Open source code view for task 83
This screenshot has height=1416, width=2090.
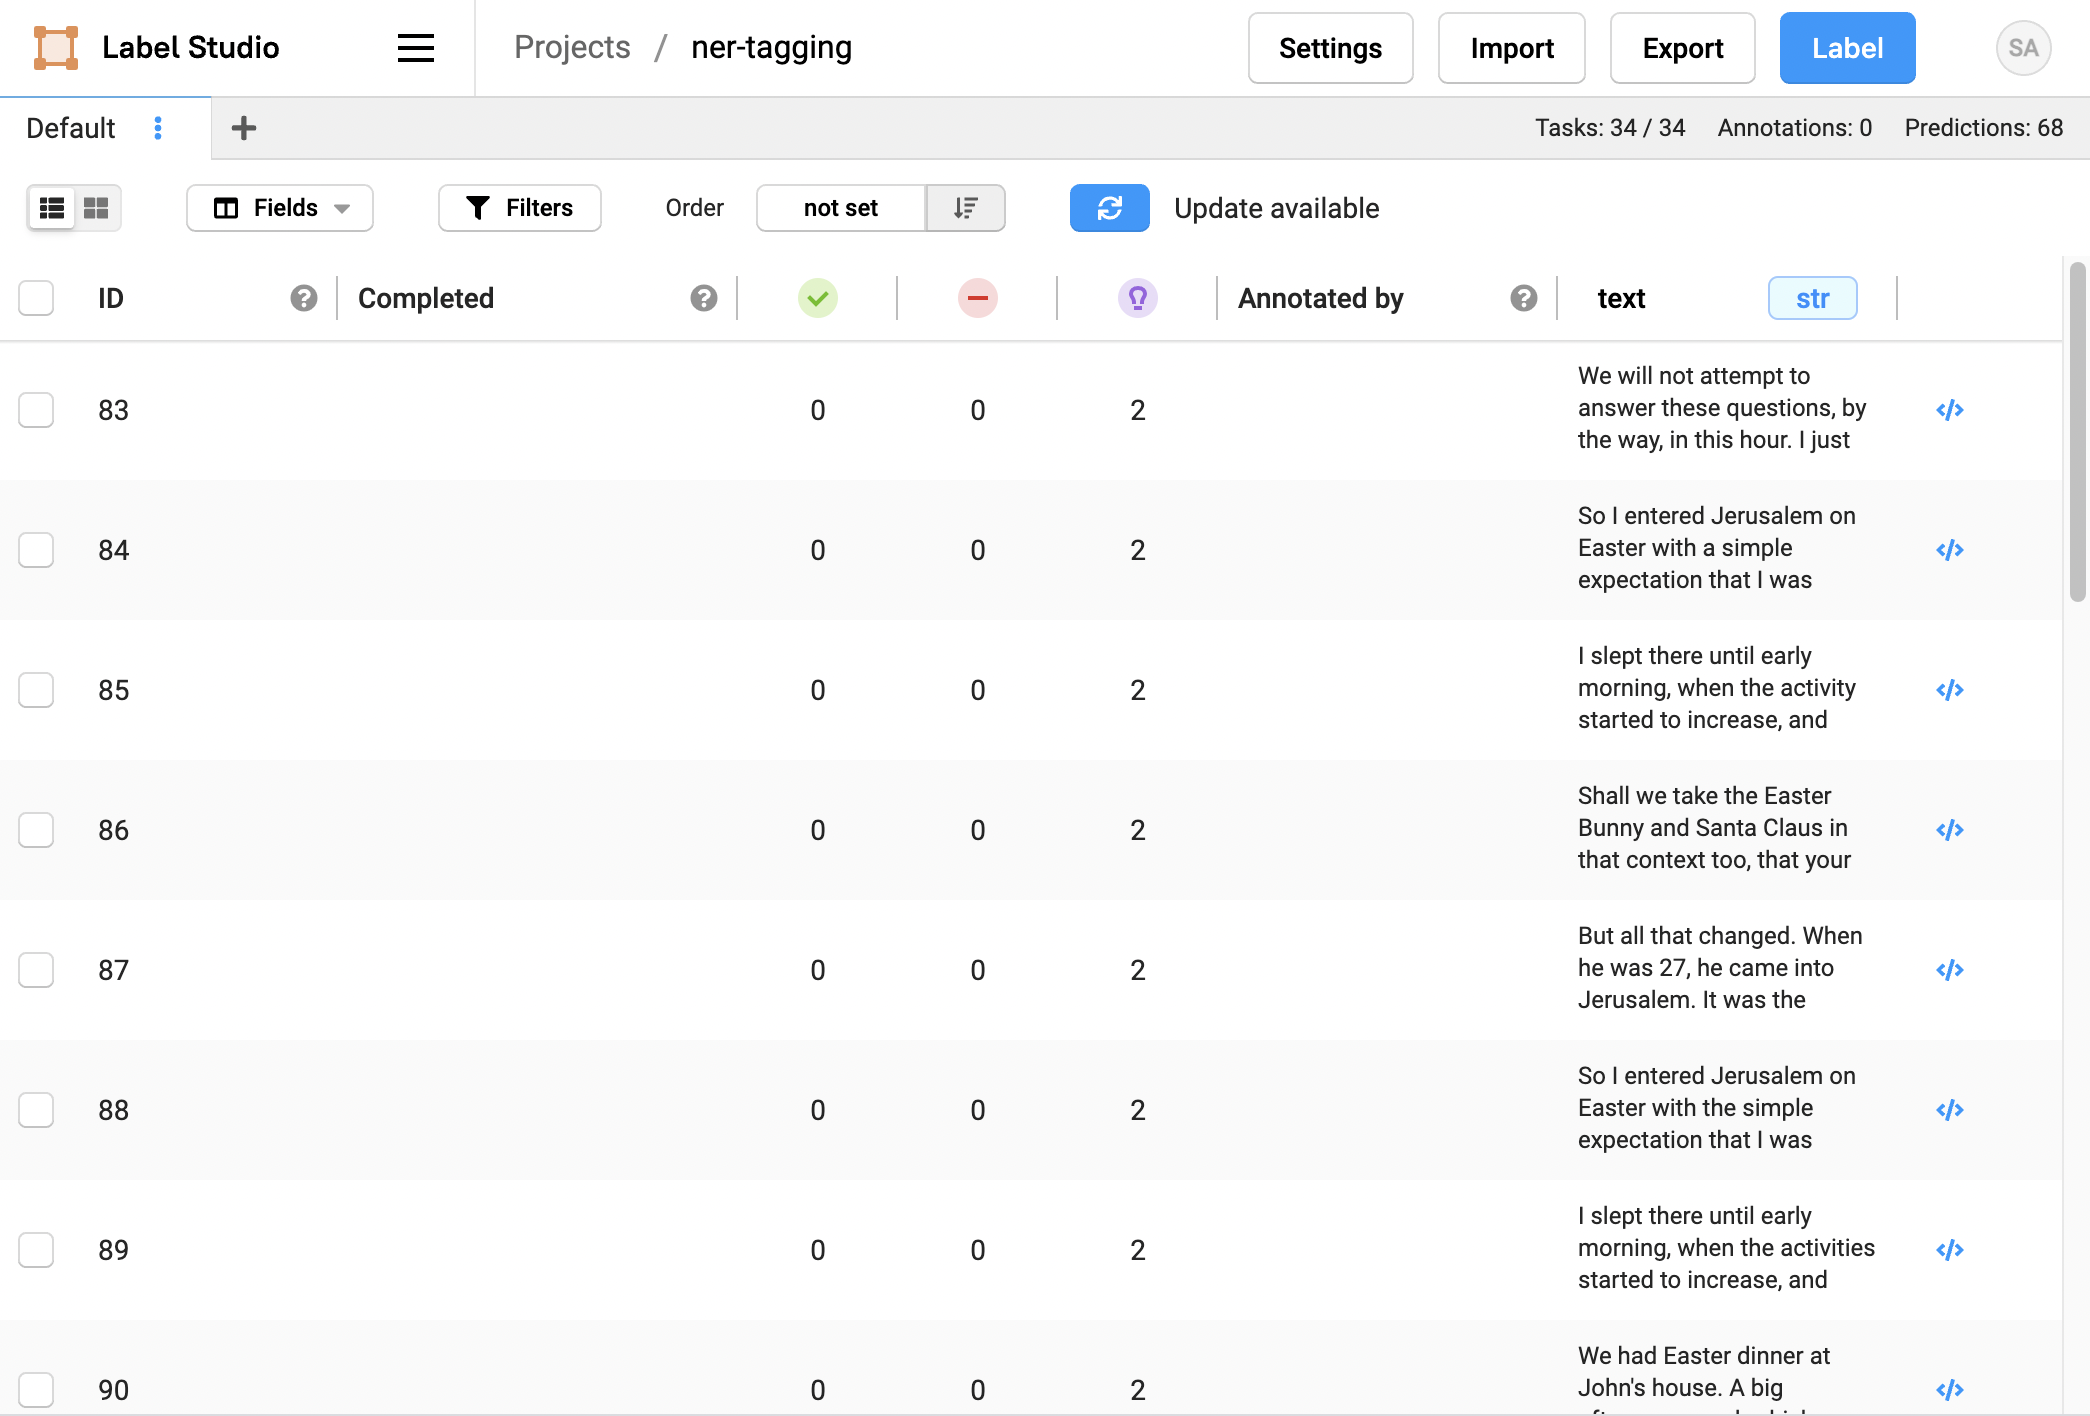click(x=1951, y=410)
